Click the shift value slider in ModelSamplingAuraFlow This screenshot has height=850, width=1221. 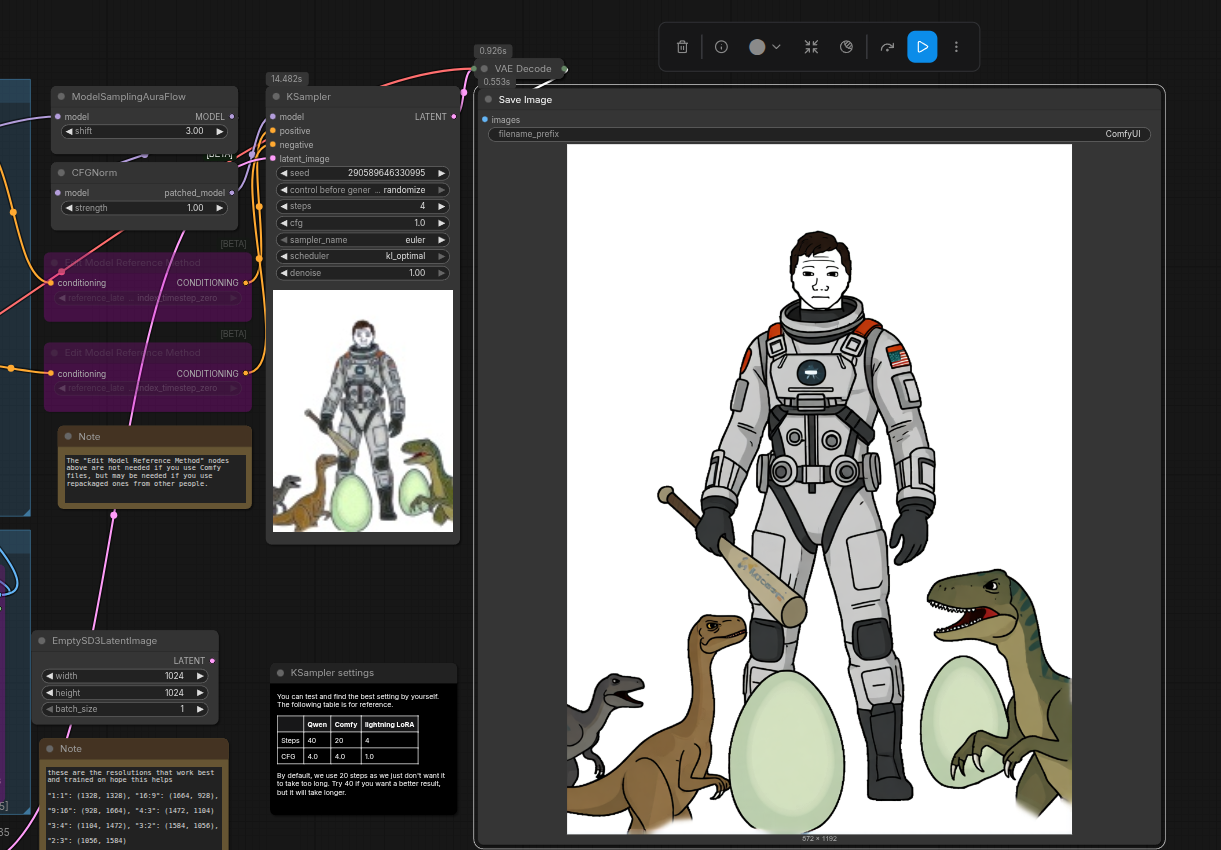[145, 131]
